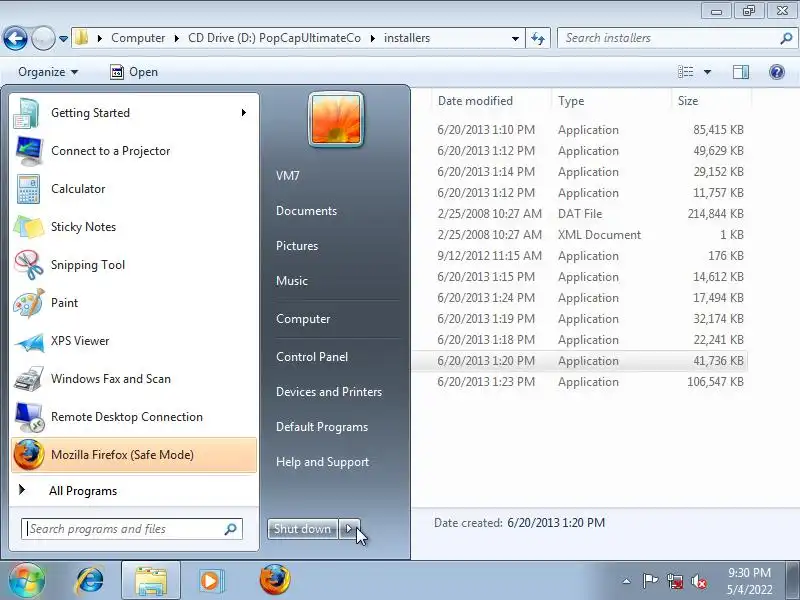Open VM7 user folder link

pos(288,176)
